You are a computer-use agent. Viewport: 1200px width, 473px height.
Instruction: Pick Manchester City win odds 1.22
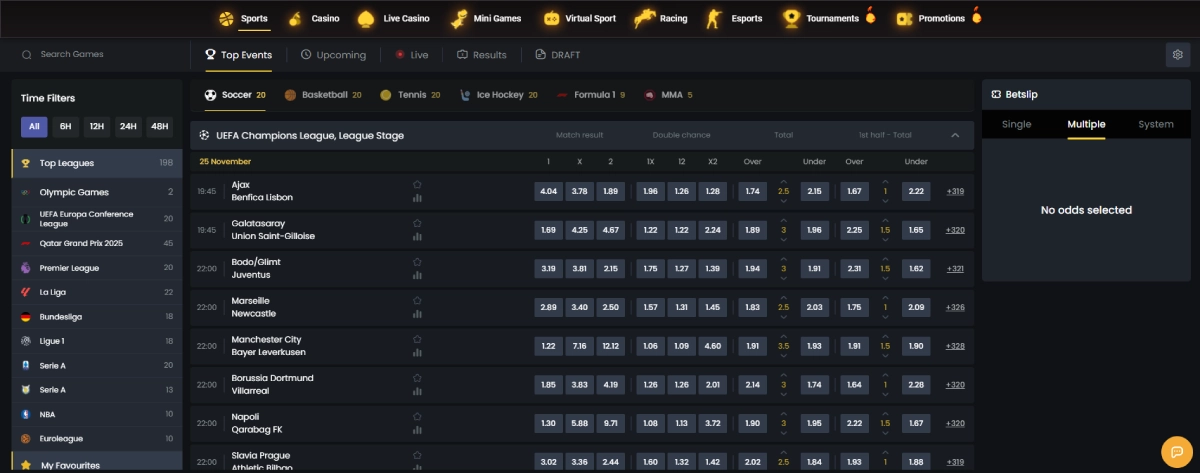(x=548, y=346)
